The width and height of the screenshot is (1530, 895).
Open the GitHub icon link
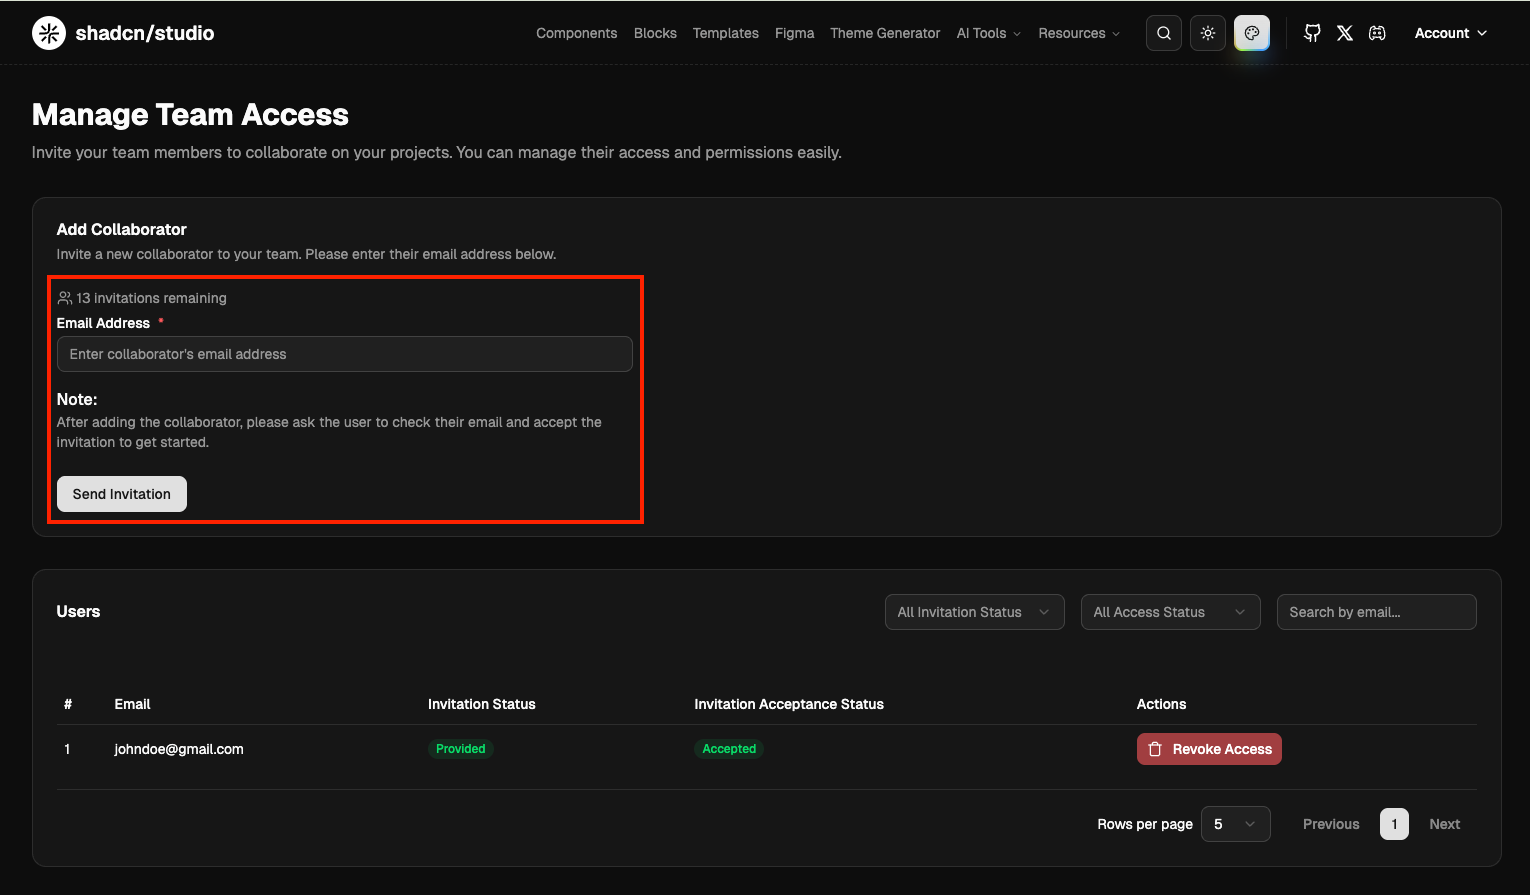click(1312, 33)
